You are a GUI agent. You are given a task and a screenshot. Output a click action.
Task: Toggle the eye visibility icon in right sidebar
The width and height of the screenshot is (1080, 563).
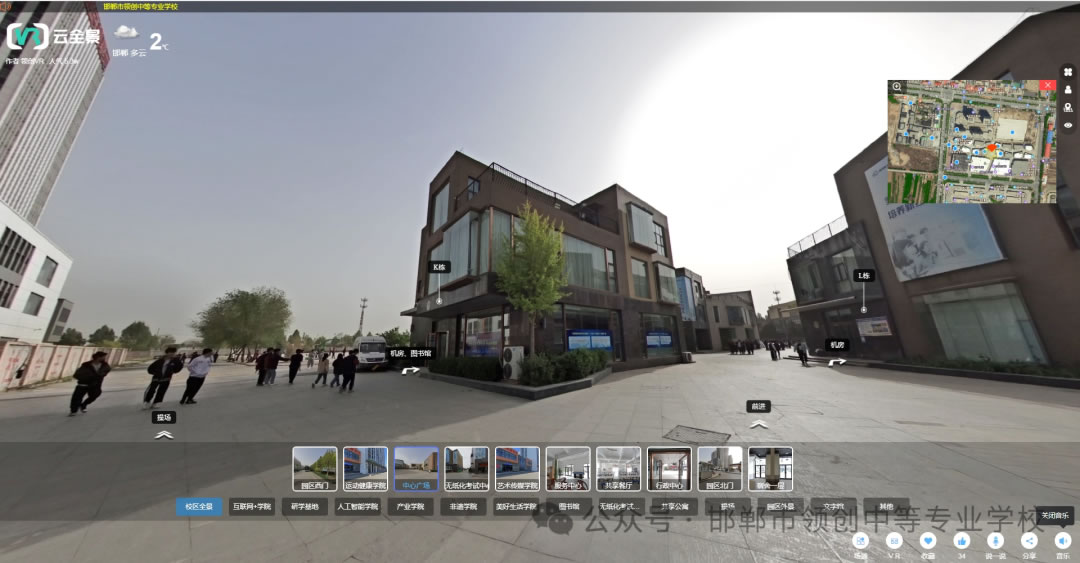[1068, 125]
